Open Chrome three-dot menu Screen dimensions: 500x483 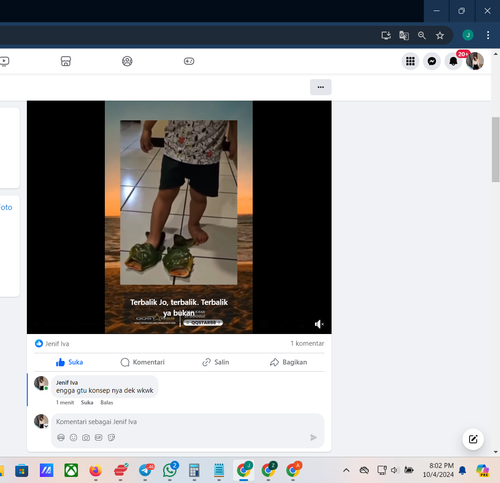(488, 35)
